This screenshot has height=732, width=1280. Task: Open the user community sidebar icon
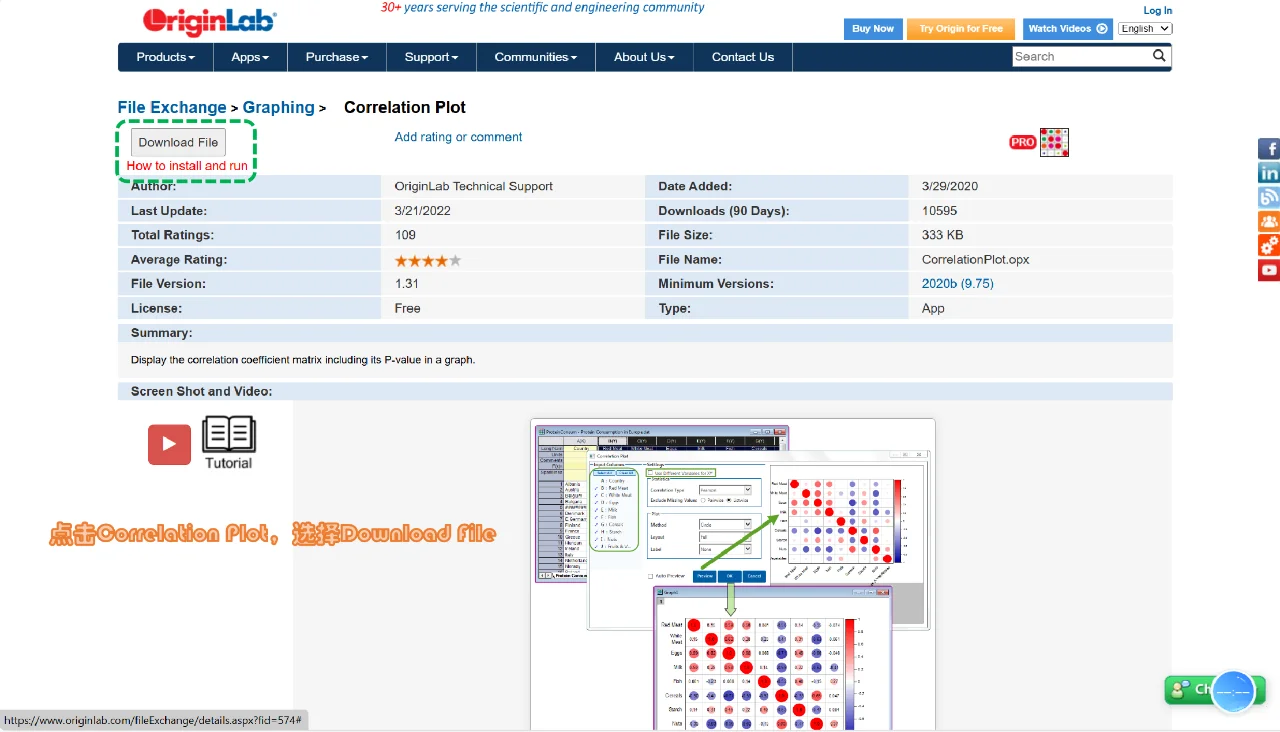pos(1269,221)
